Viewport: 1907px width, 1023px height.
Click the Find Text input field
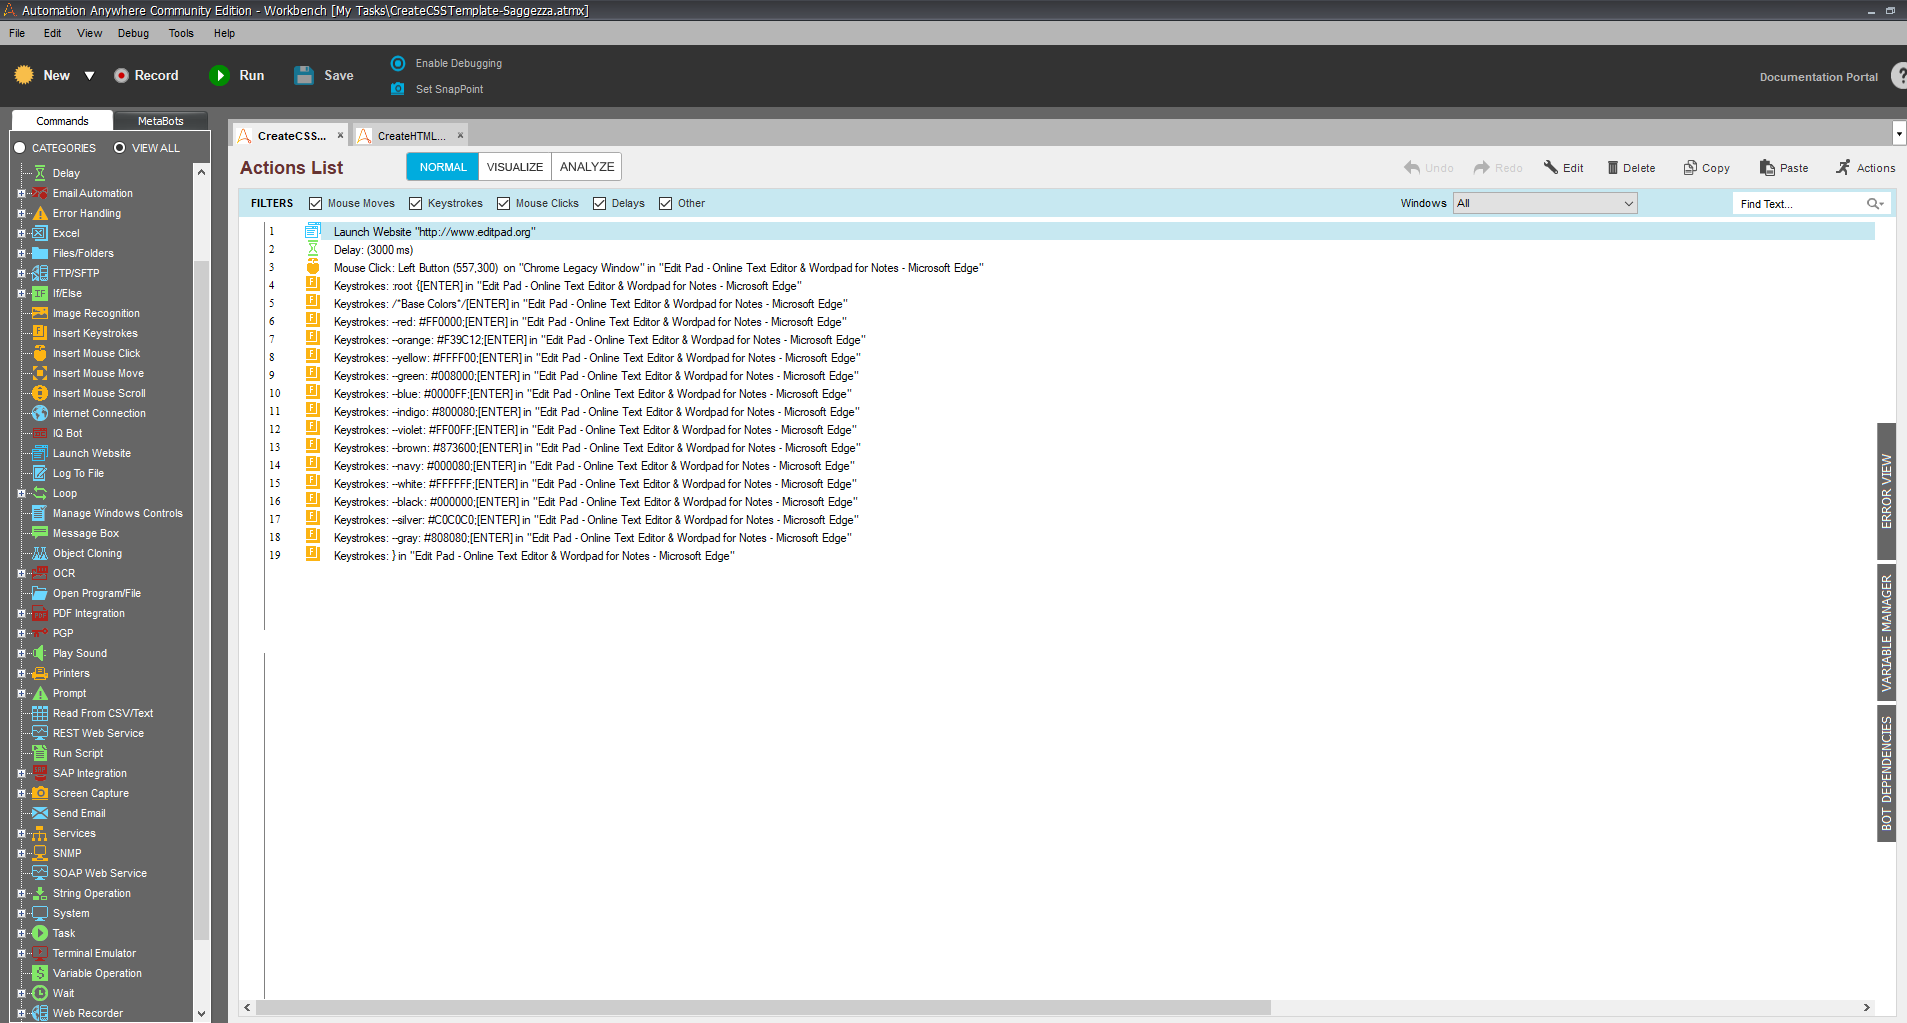click(x=1799, y=203)
